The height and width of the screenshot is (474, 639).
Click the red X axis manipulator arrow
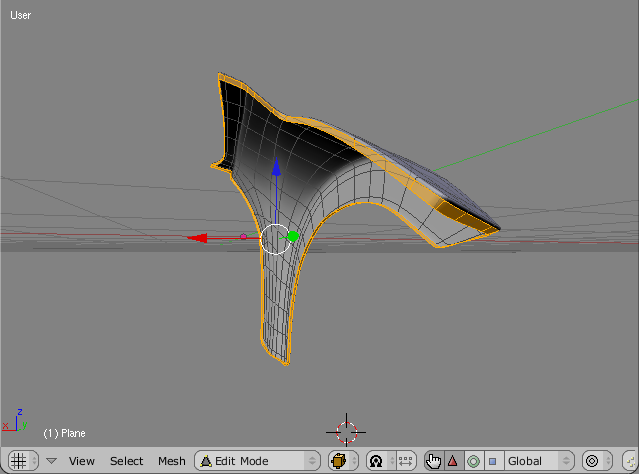click(197, 238)
